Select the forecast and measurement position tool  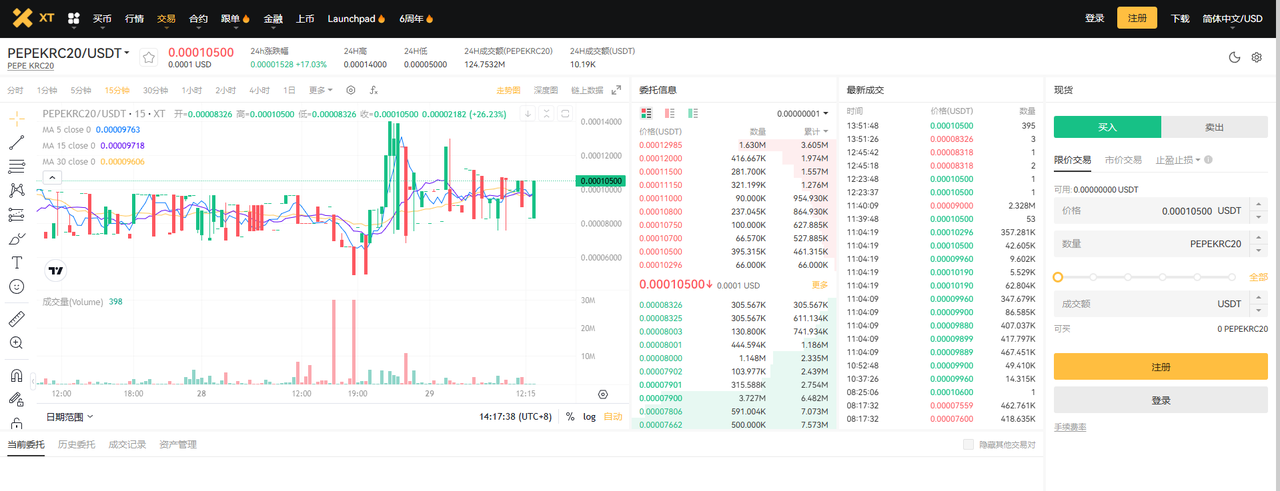(16, 214)
